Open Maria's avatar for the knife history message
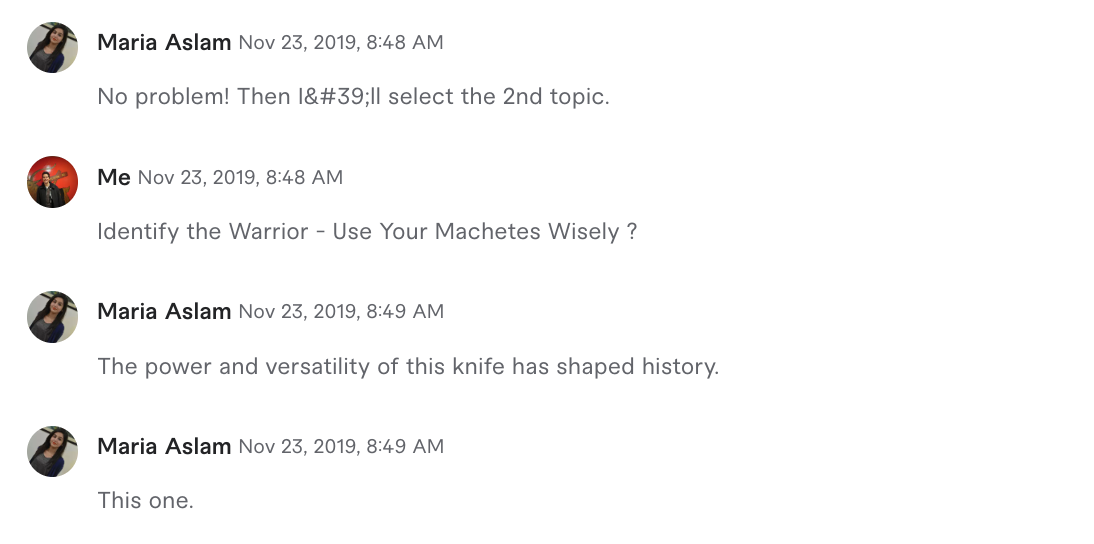1094x544 pixels. click(x=52, y=316)
